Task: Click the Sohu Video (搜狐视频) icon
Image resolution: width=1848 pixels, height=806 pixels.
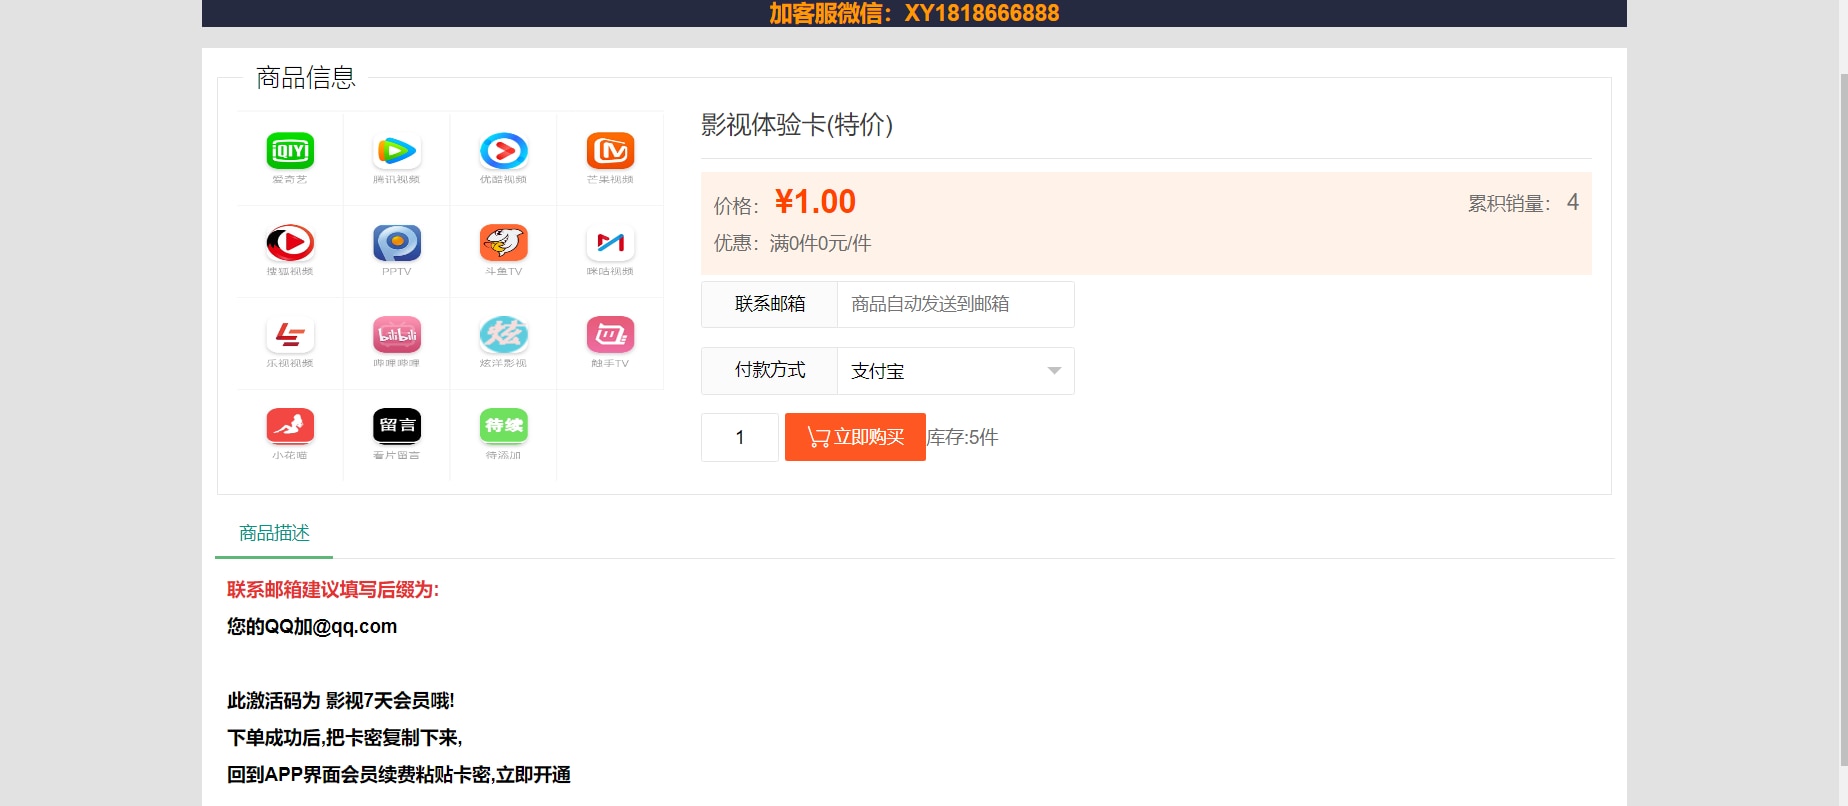Action: tap(290, 243)
